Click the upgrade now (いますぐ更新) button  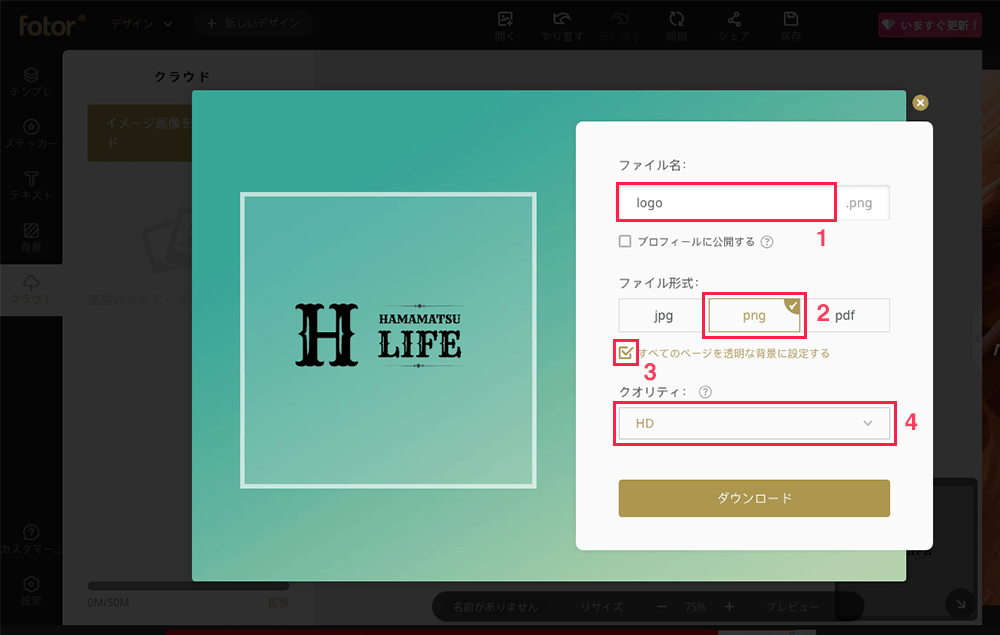point(930,25)
